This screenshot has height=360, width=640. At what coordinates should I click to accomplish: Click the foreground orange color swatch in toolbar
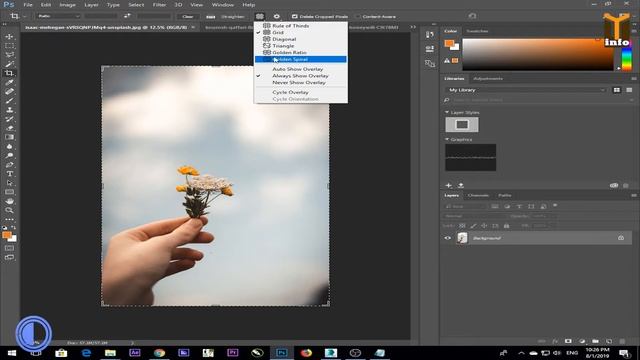point(7,235)
